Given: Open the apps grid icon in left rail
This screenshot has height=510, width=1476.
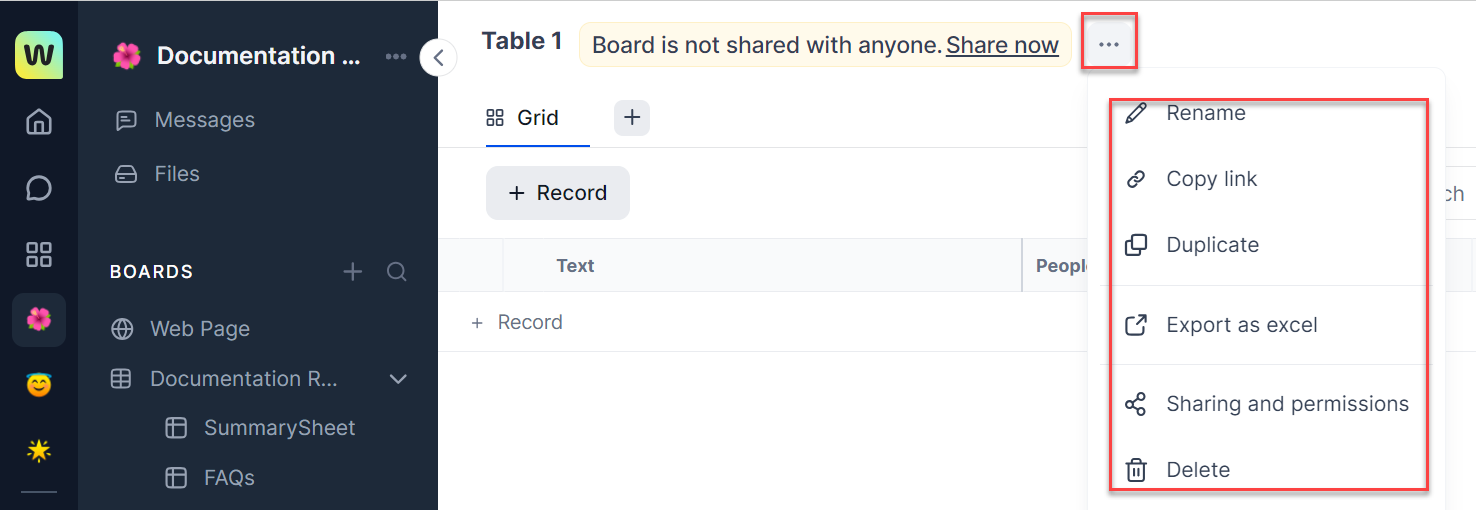Looking at the screenshot, I should click(x=39, y=254).
